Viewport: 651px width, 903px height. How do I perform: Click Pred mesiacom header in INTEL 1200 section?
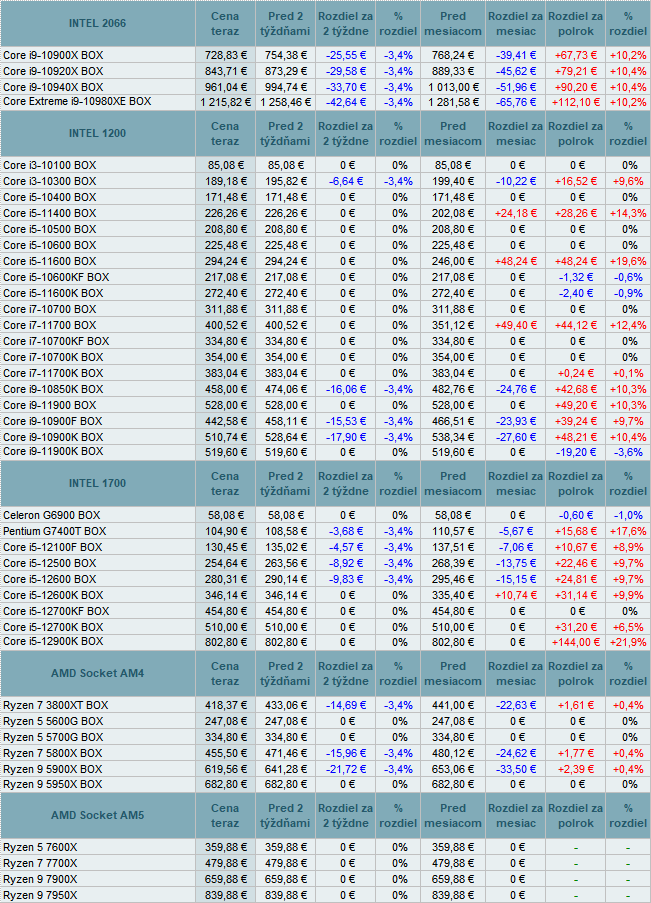tap(453, 134)
